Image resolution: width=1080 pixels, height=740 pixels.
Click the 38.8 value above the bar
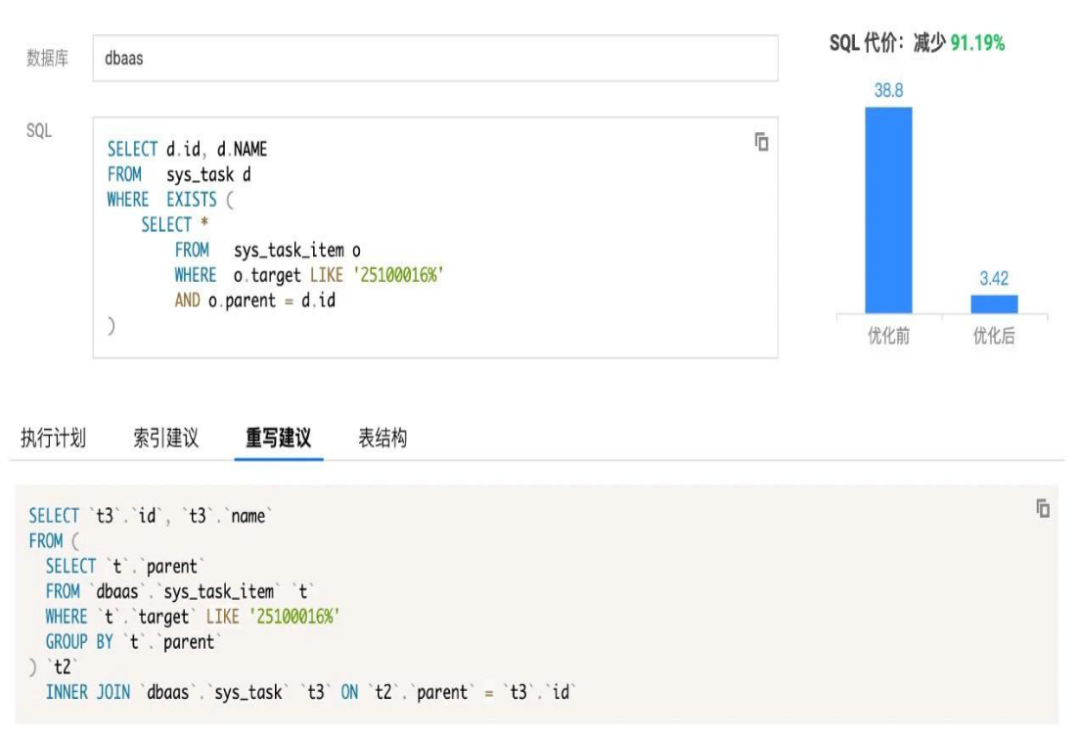(888, 91)
